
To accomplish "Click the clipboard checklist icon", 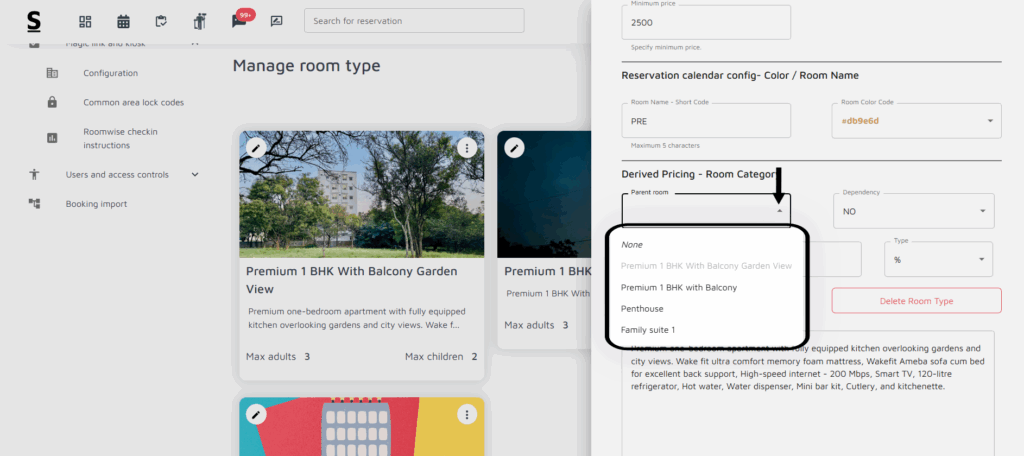I will 161,21.
